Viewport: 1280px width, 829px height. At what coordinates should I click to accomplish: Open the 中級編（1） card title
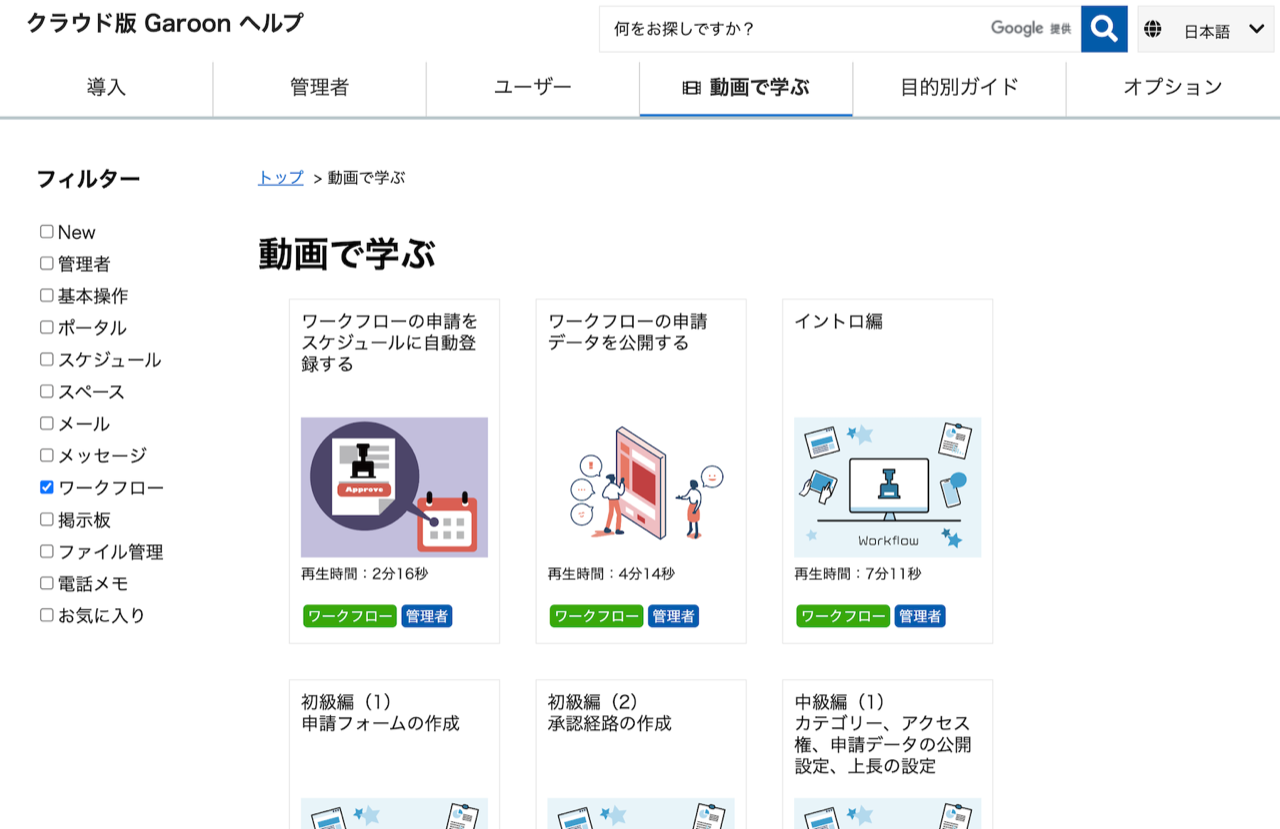[x=883, y=734]
